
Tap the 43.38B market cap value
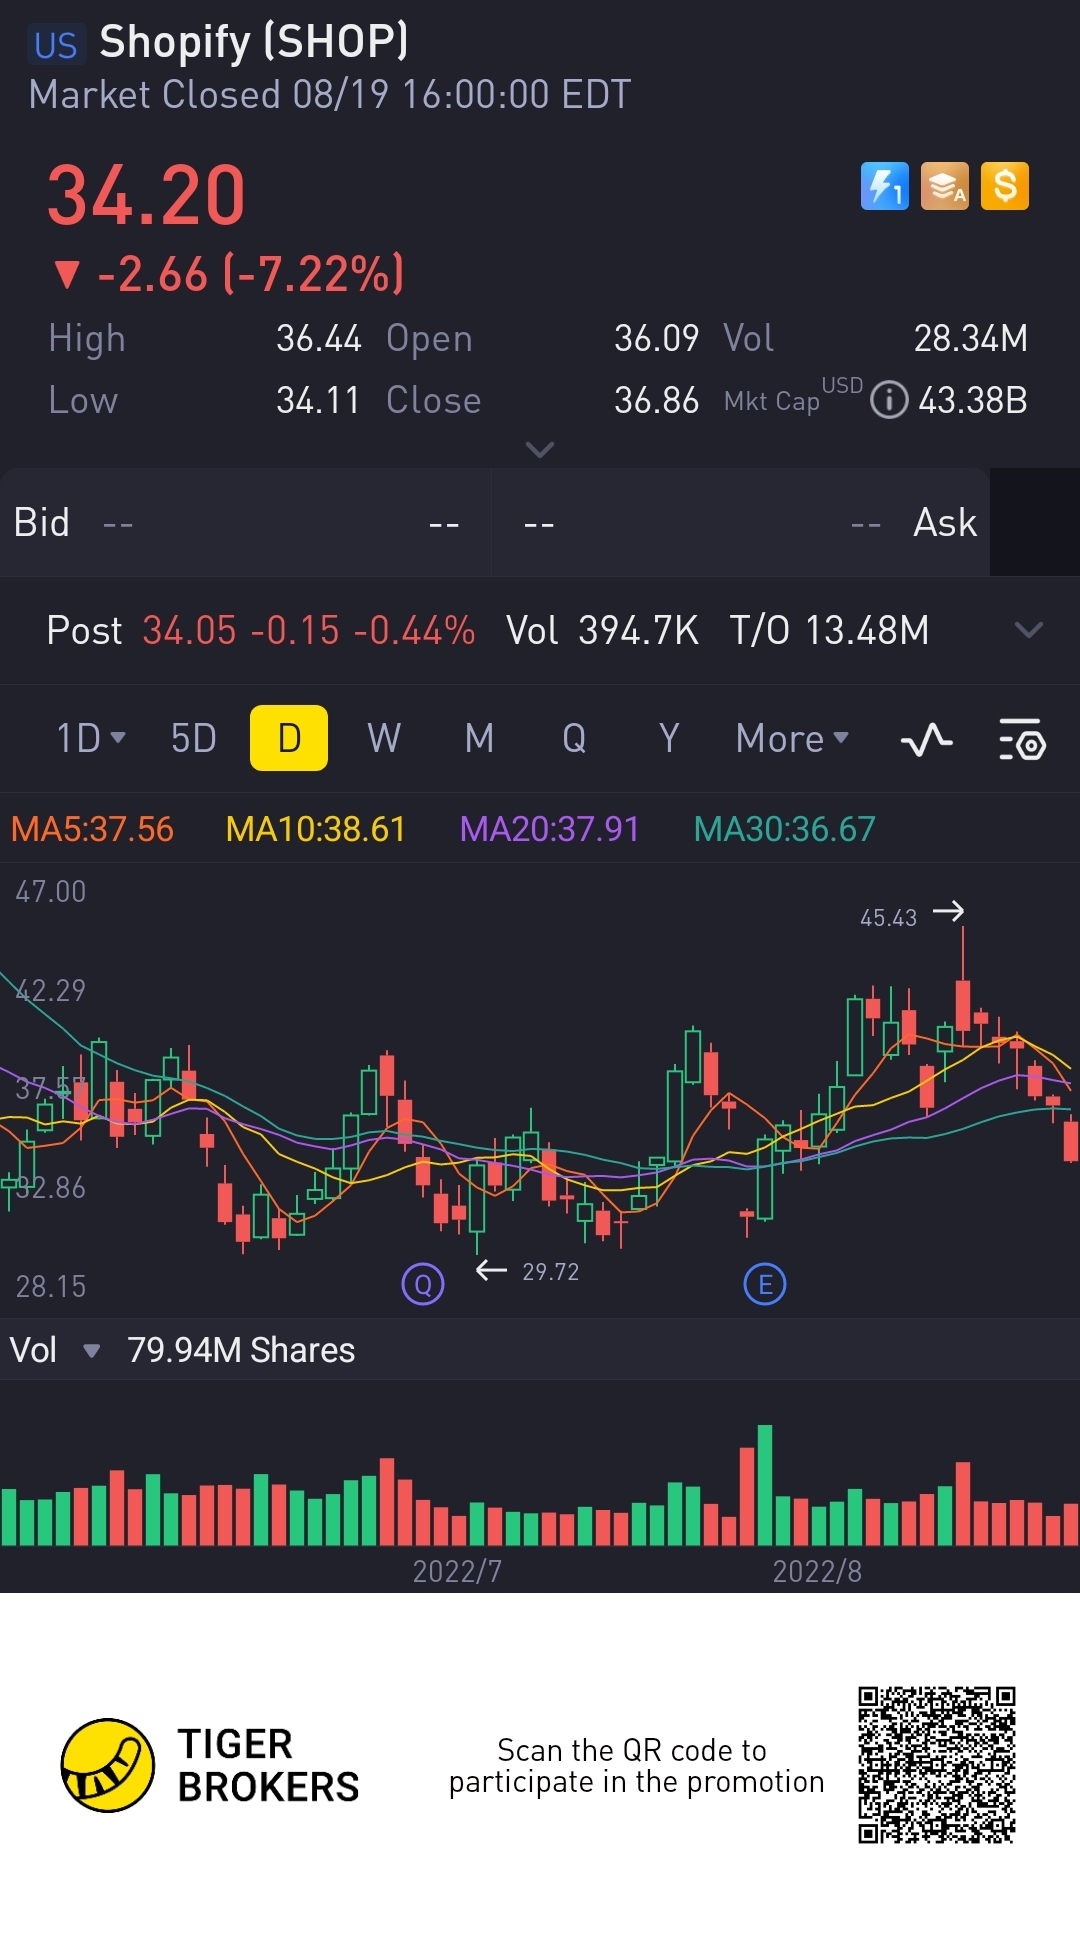tap(973, 400)
